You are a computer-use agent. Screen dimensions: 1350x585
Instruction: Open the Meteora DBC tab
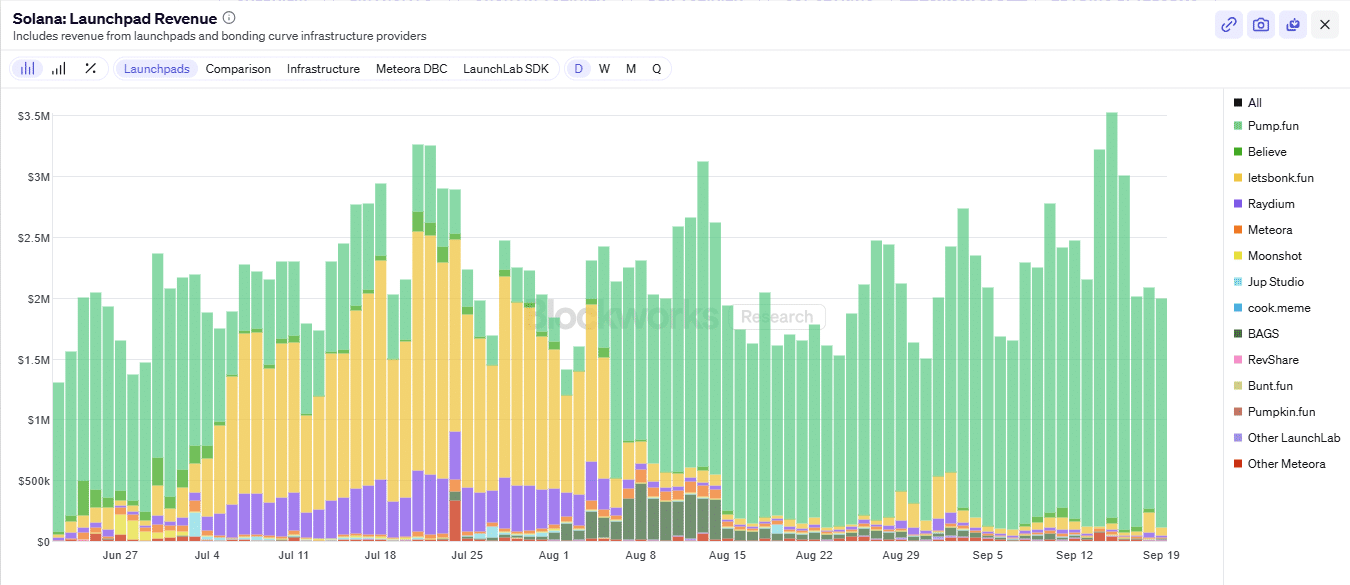(411, 69)
